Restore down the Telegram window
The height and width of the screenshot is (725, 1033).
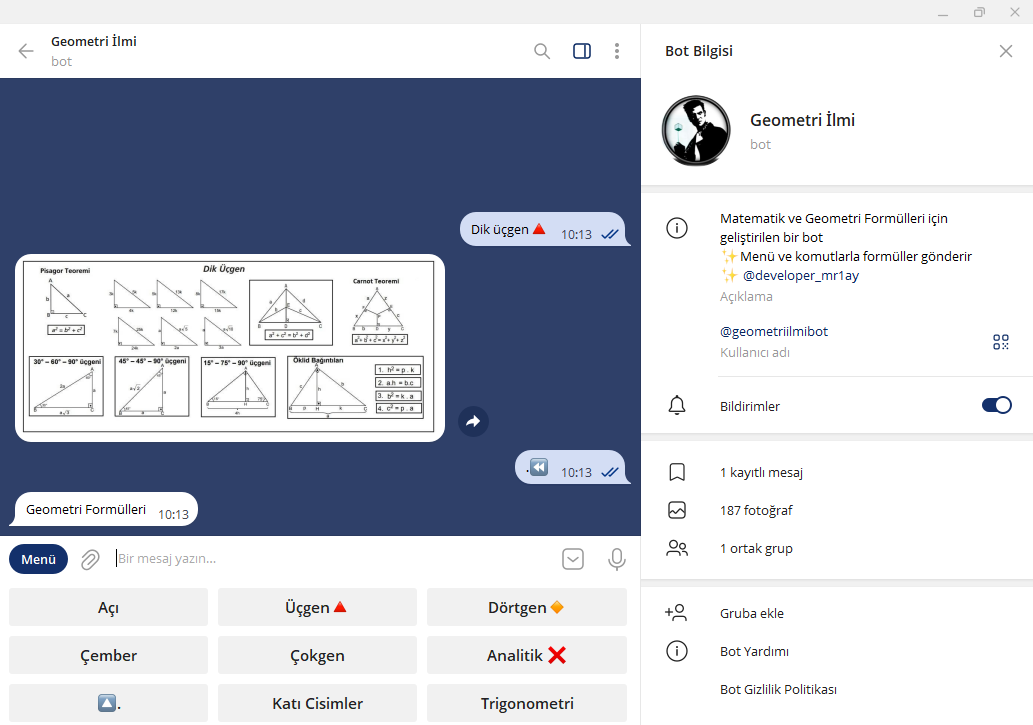pyautogui.click(x=979, y=12)
